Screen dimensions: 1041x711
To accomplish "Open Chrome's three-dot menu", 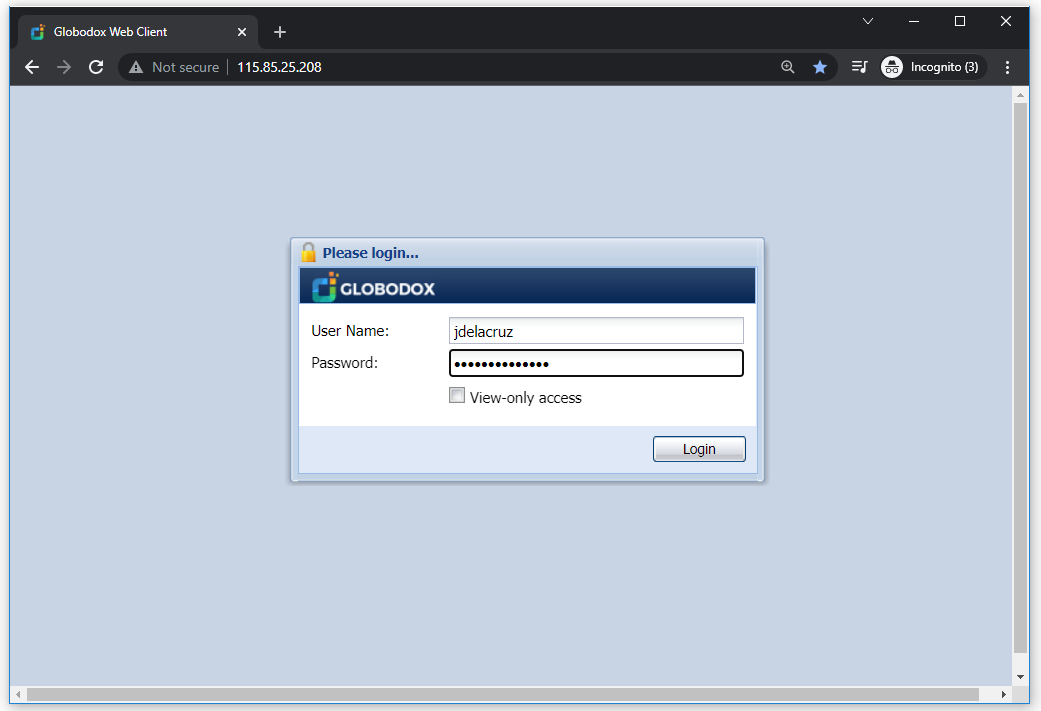I will coord(1007,67).
